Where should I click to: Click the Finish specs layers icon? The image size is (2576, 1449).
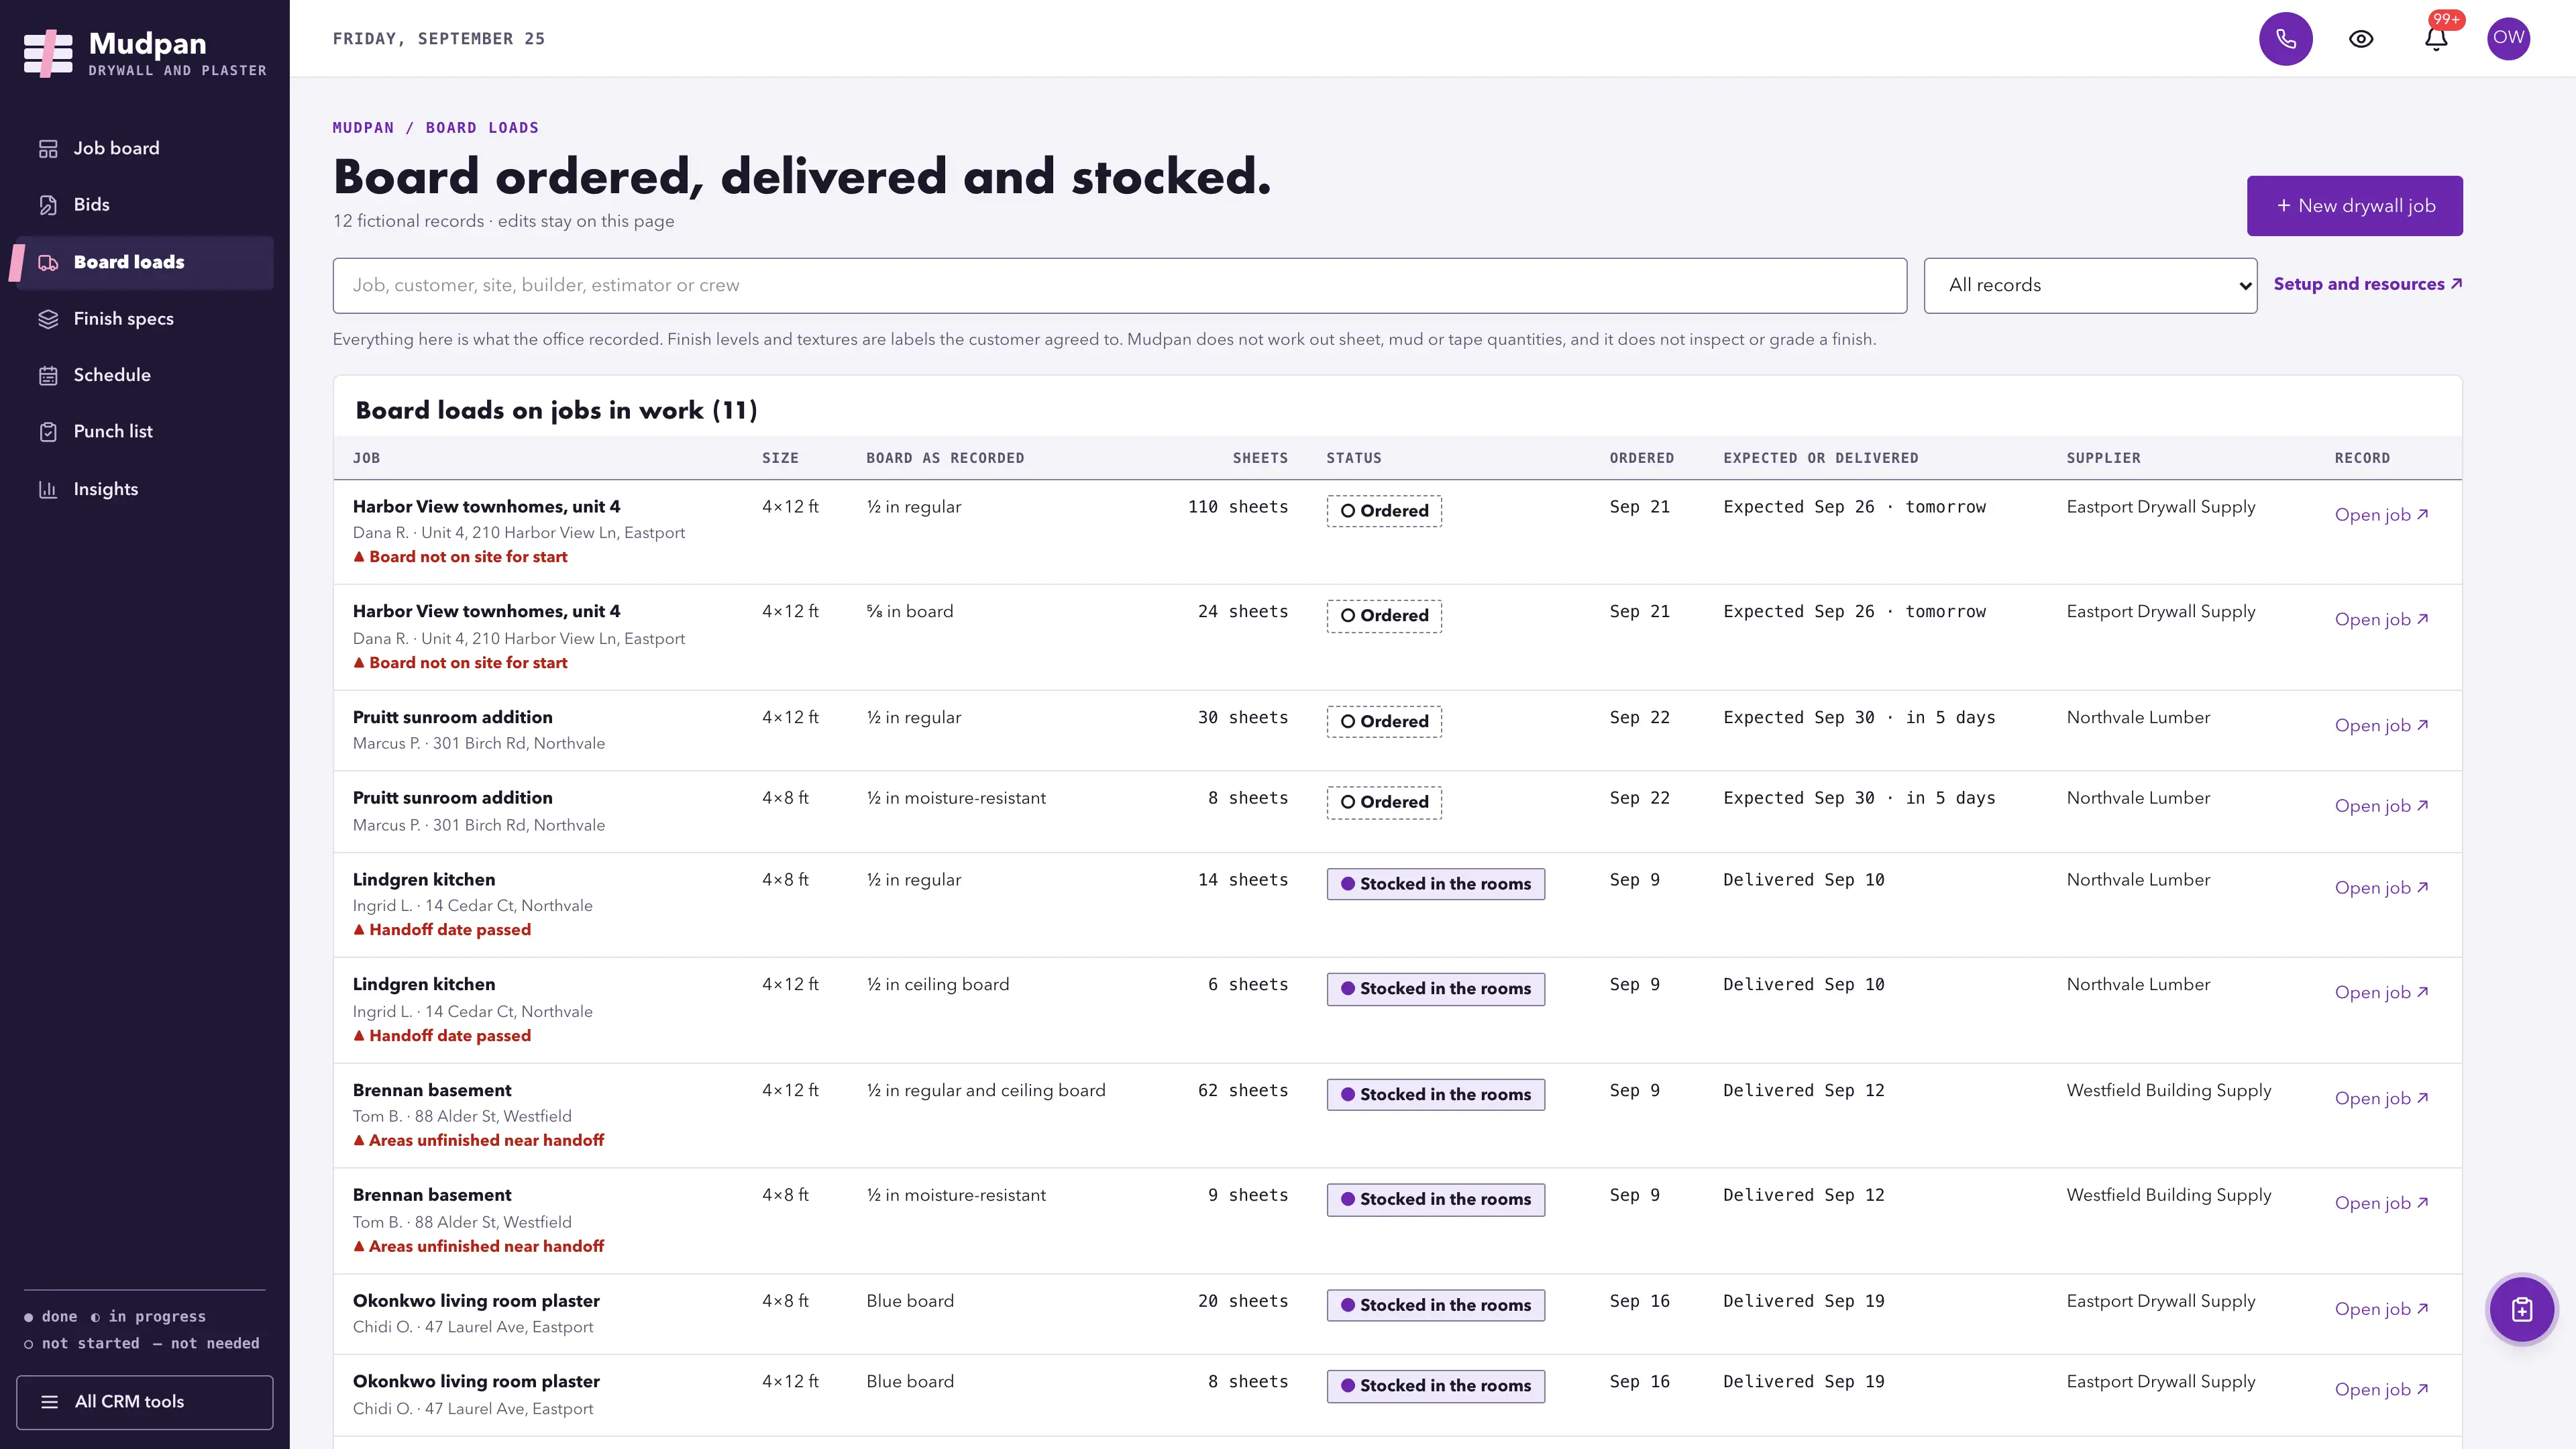click(x=48, y=319)
